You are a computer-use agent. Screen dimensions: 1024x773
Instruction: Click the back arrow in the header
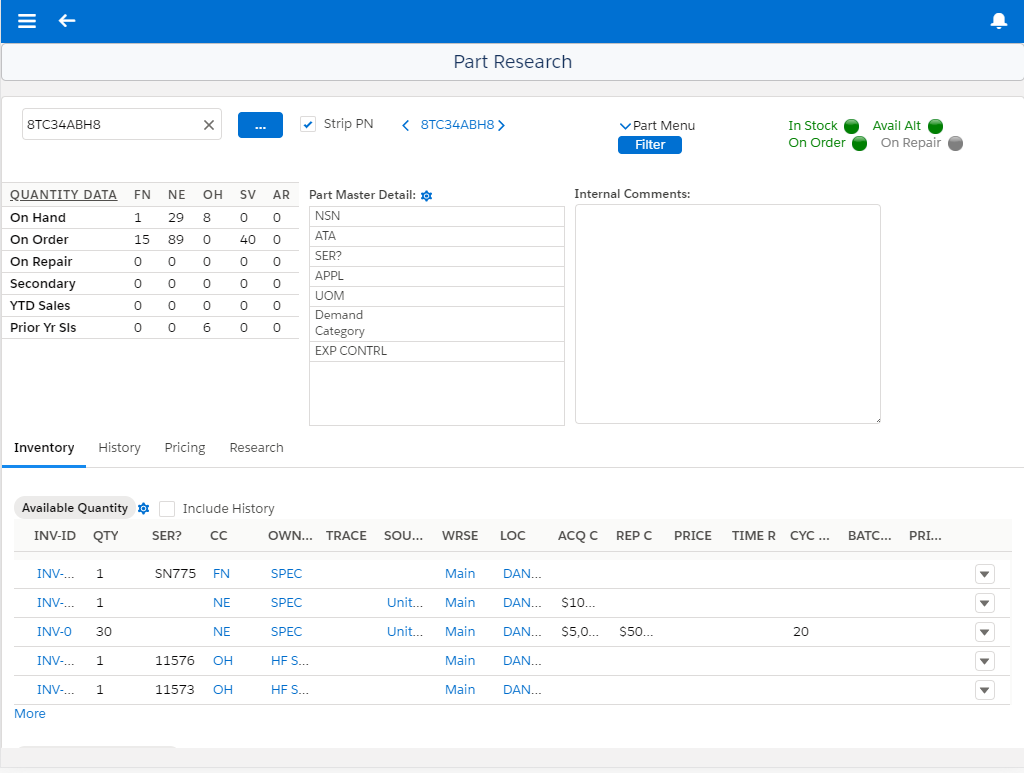tap(67, 20)
